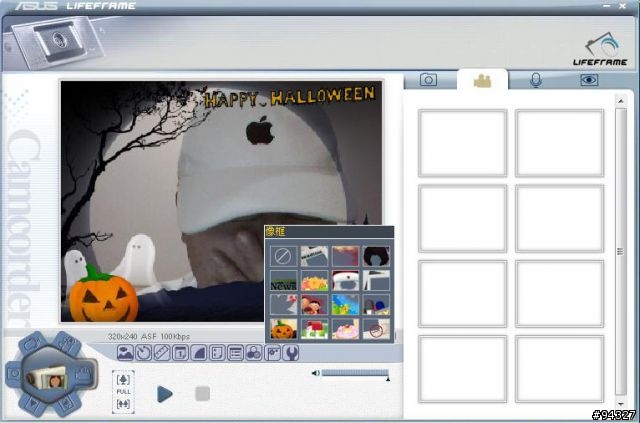Click the photo album center of the mode wheel
640x423 pixels.
[49, 378]
